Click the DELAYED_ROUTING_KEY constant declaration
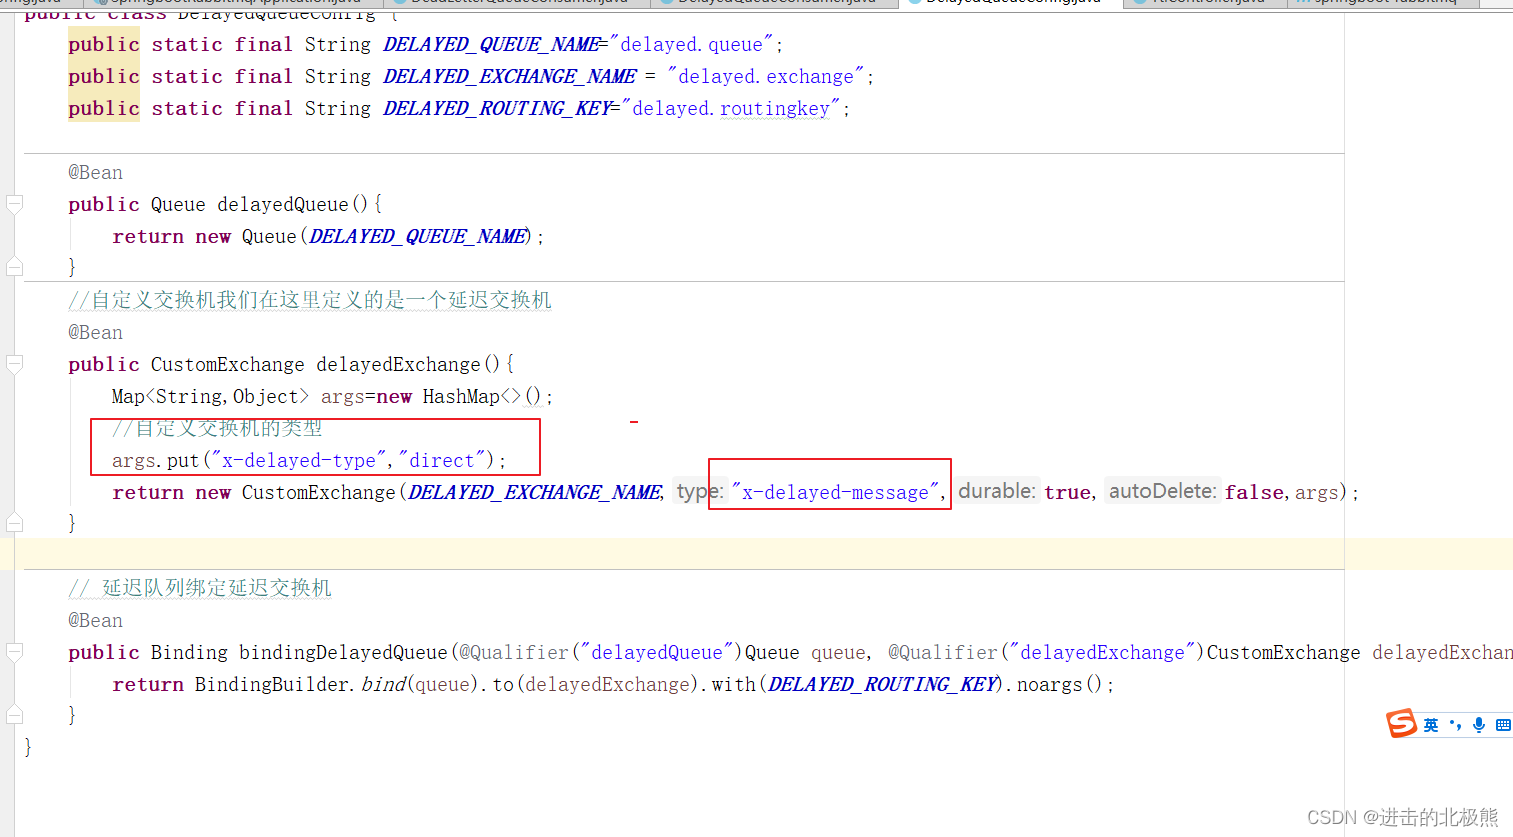Viewport: 1513px width, 837px height. pos(497,108)
